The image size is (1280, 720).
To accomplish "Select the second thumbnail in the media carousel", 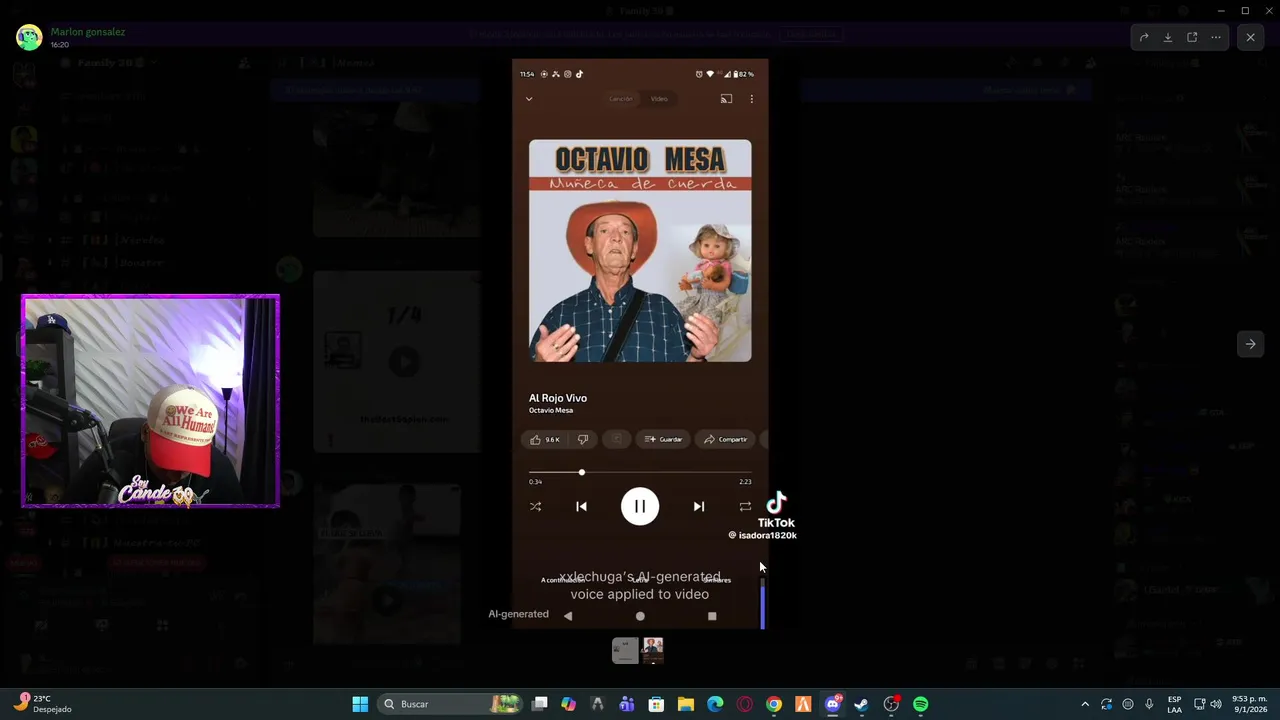I will pos(653,651).
